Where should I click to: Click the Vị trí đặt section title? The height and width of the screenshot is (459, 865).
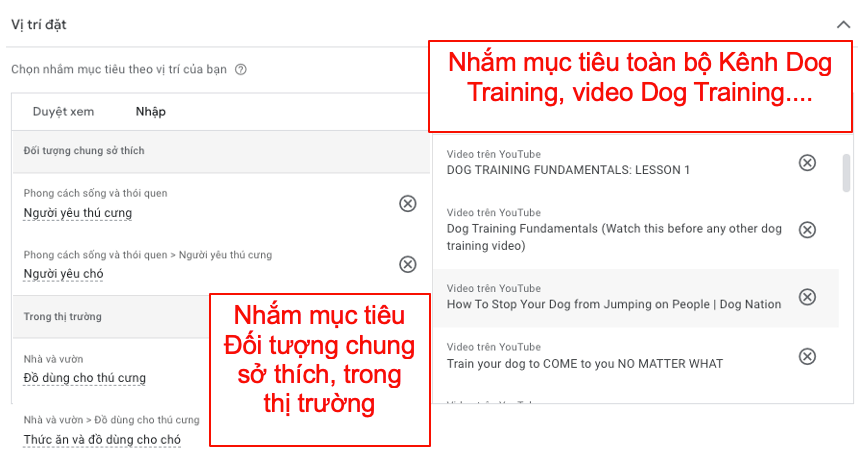pos(39,24)
